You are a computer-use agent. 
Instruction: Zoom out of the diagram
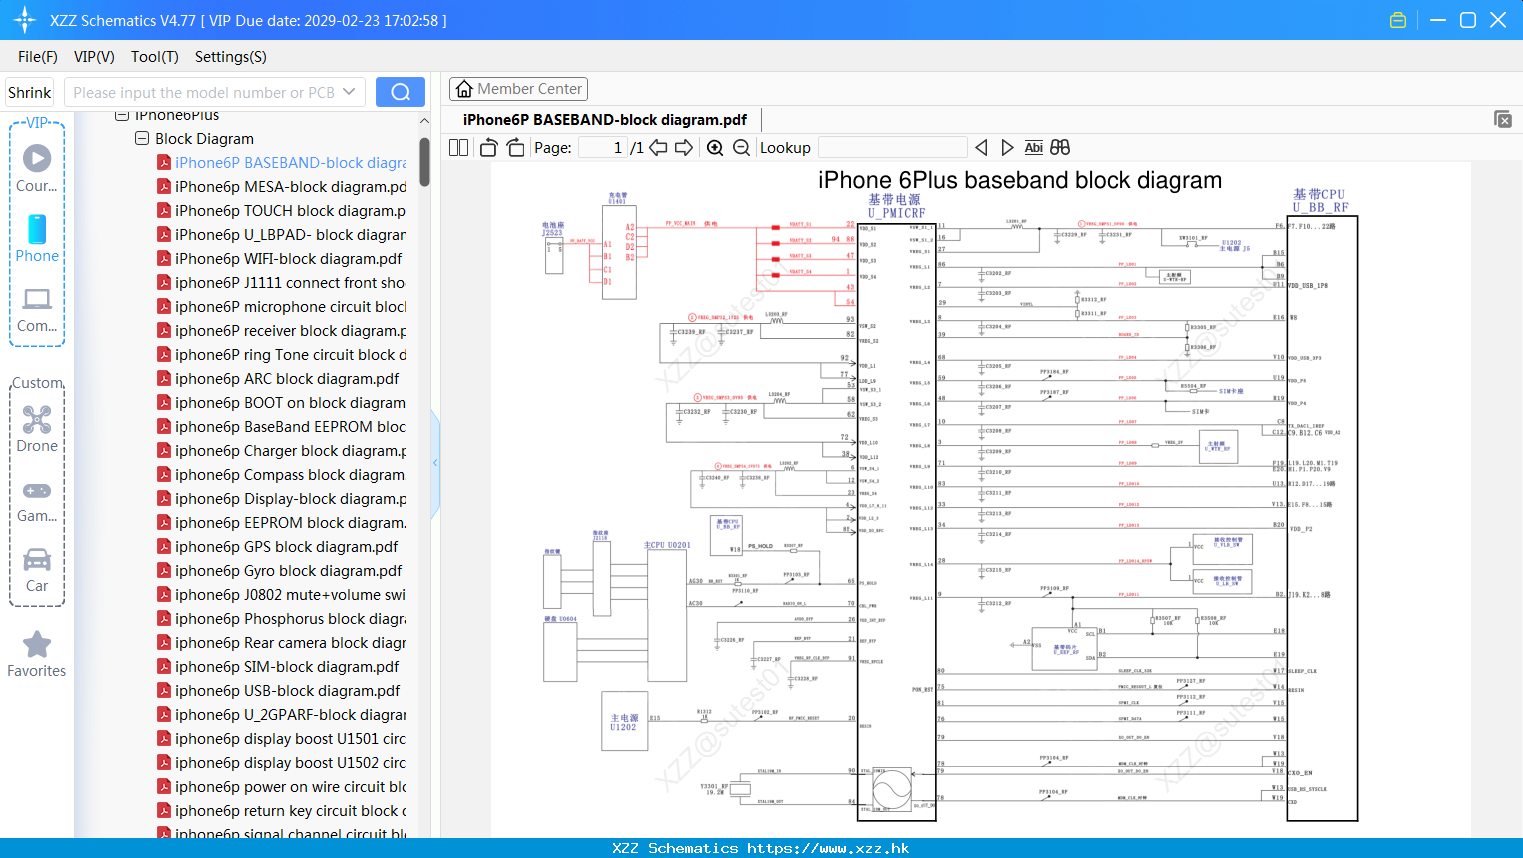tap(741, 147)
